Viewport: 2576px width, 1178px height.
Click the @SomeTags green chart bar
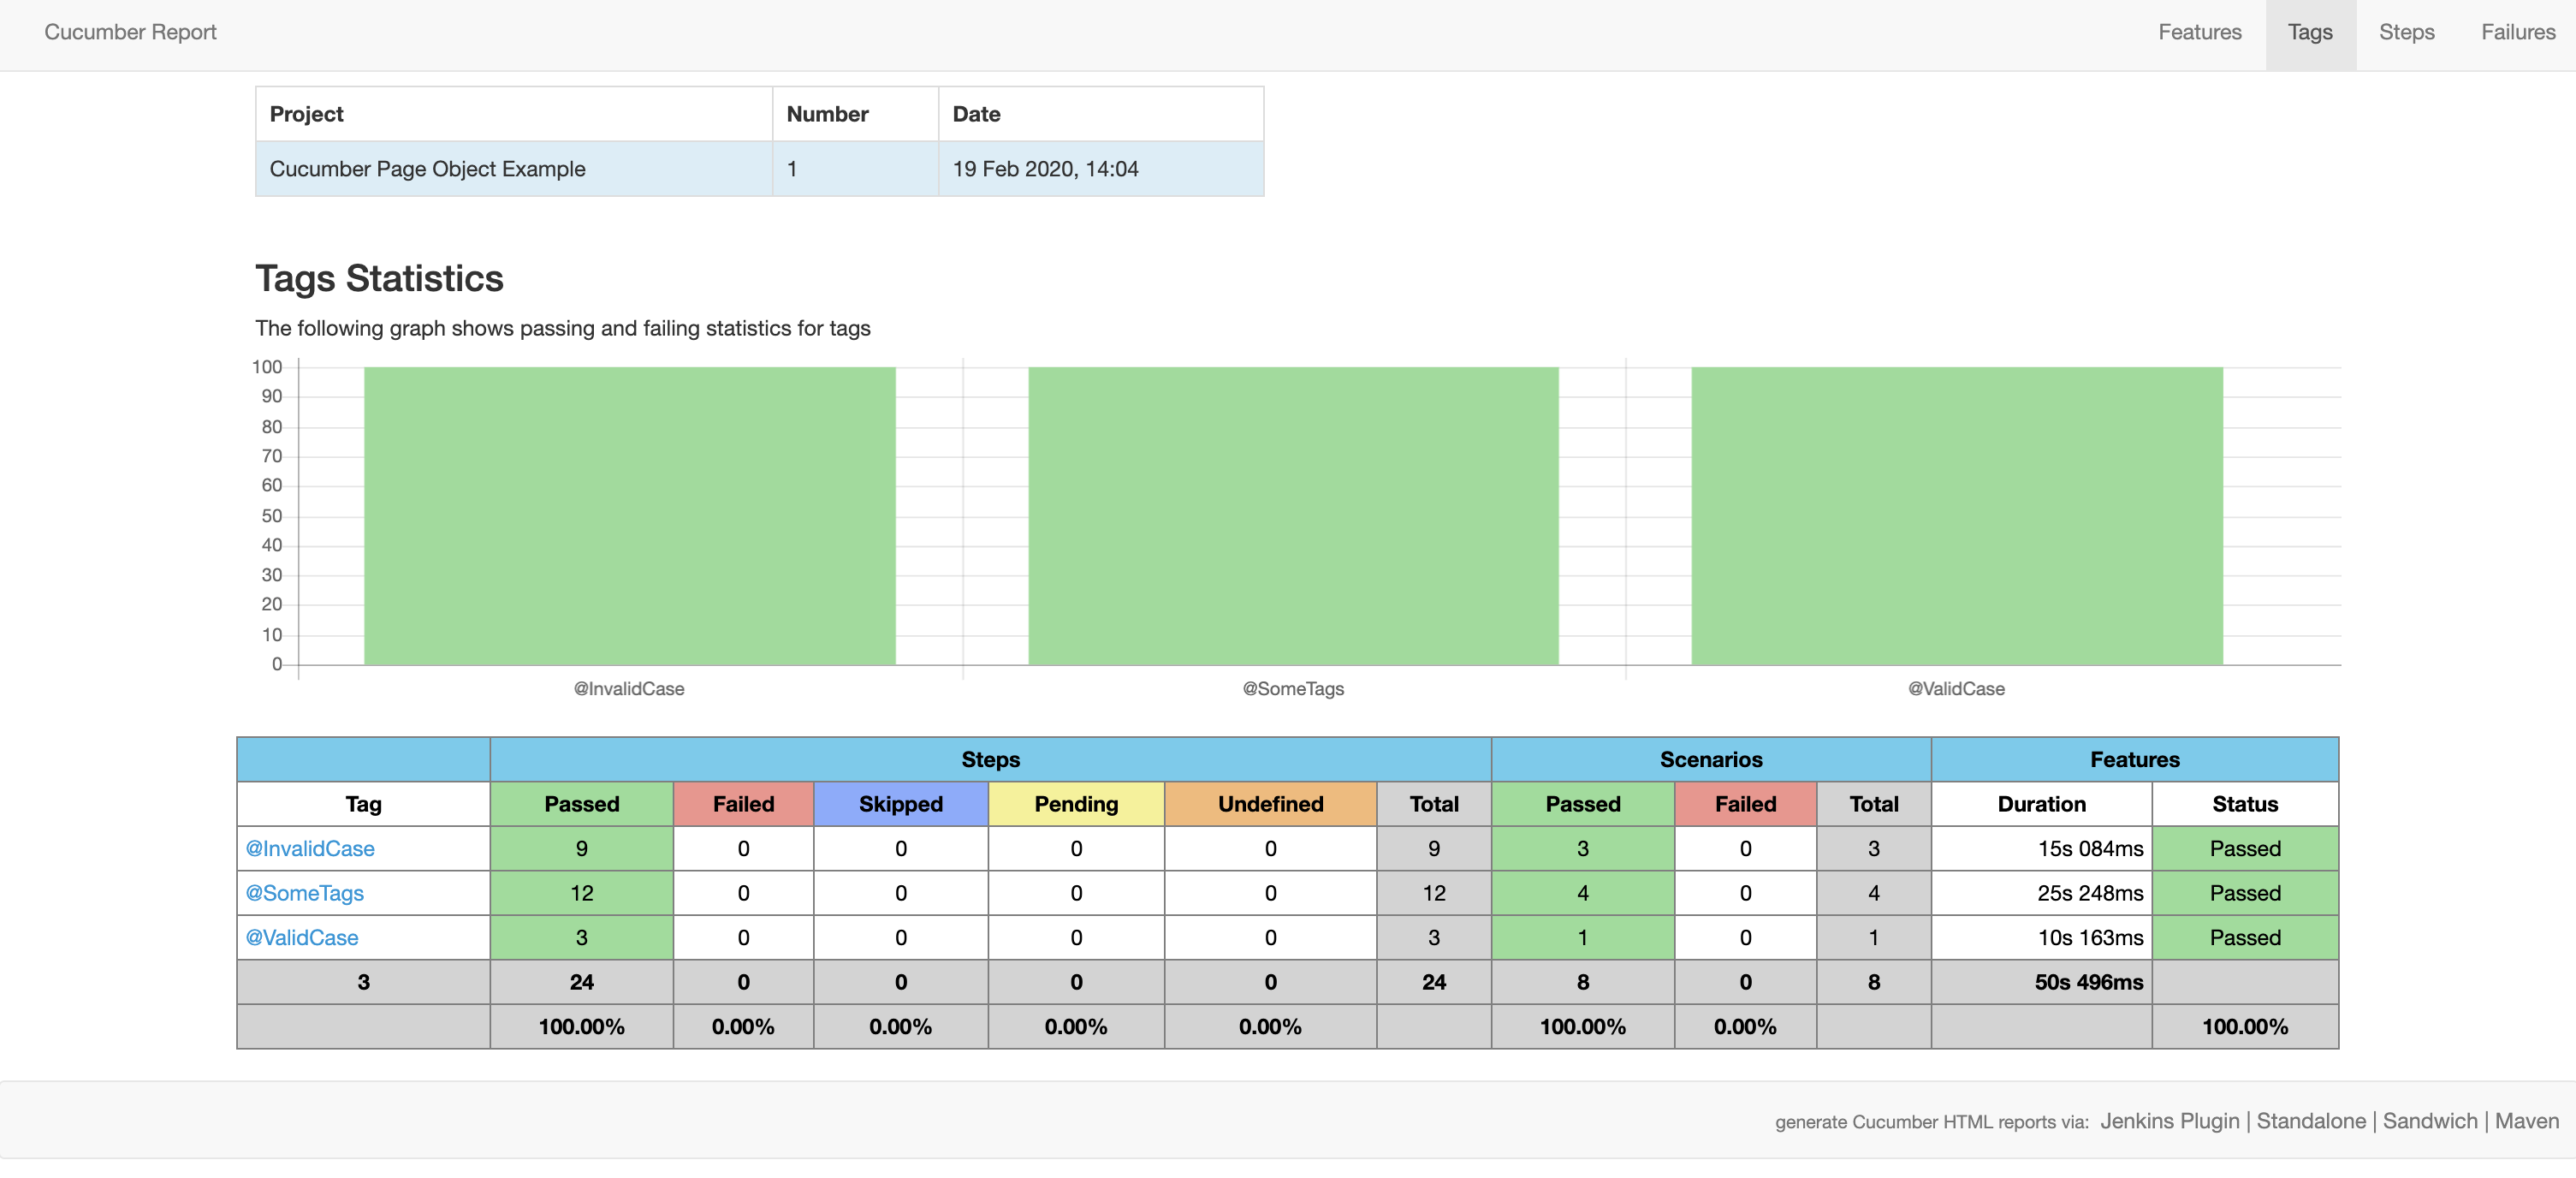click(x=1293, y=515)
